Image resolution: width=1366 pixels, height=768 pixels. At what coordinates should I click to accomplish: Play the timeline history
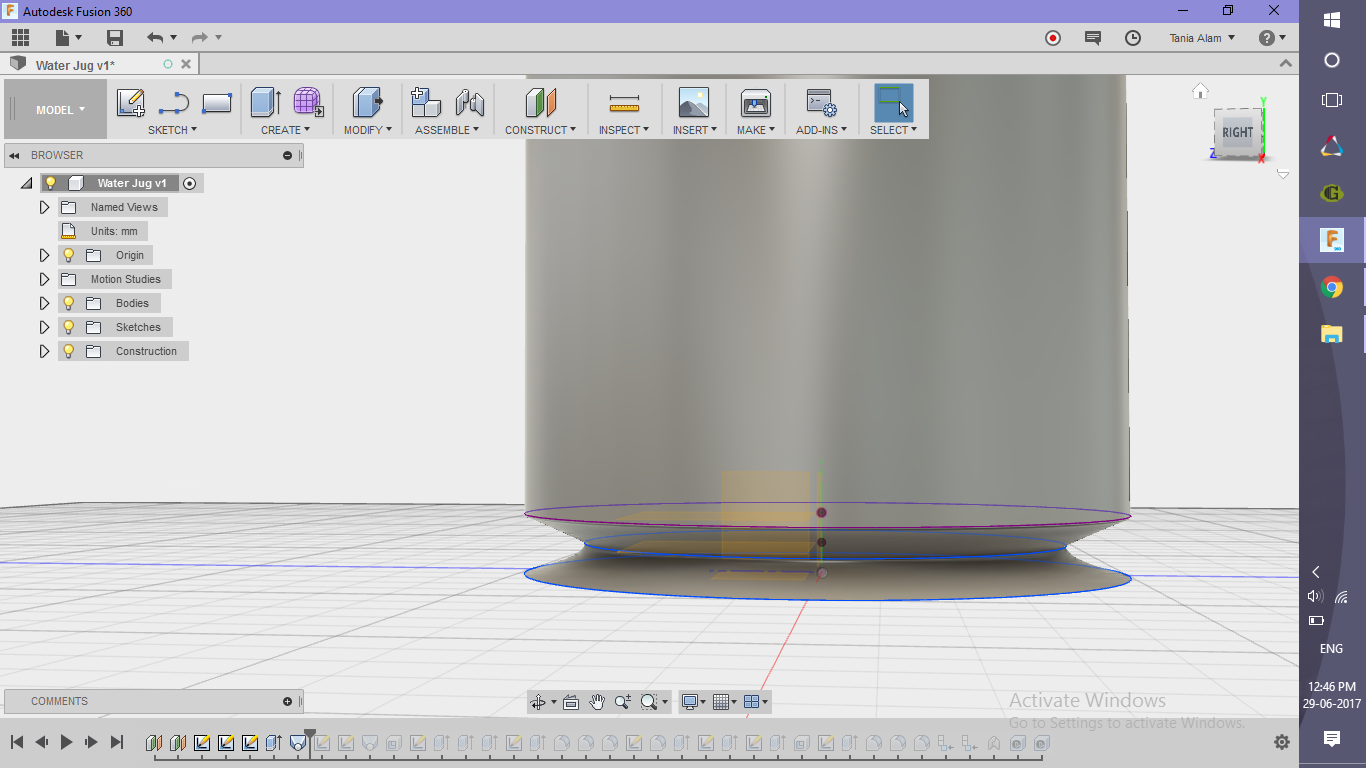coord(66,742)
